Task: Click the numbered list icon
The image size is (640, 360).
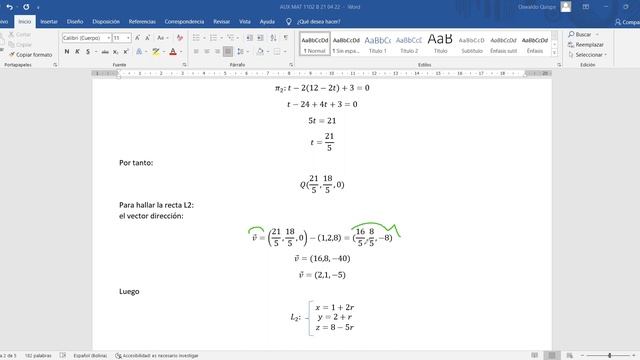Action: pyautogui.click(x=213, y=38)
